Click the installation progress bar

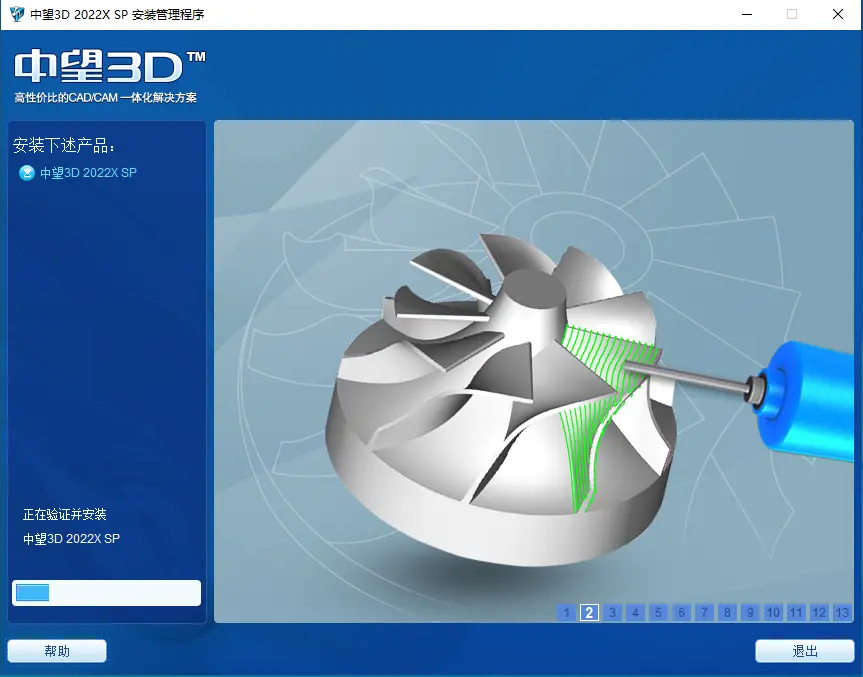(x=106, y=593)
